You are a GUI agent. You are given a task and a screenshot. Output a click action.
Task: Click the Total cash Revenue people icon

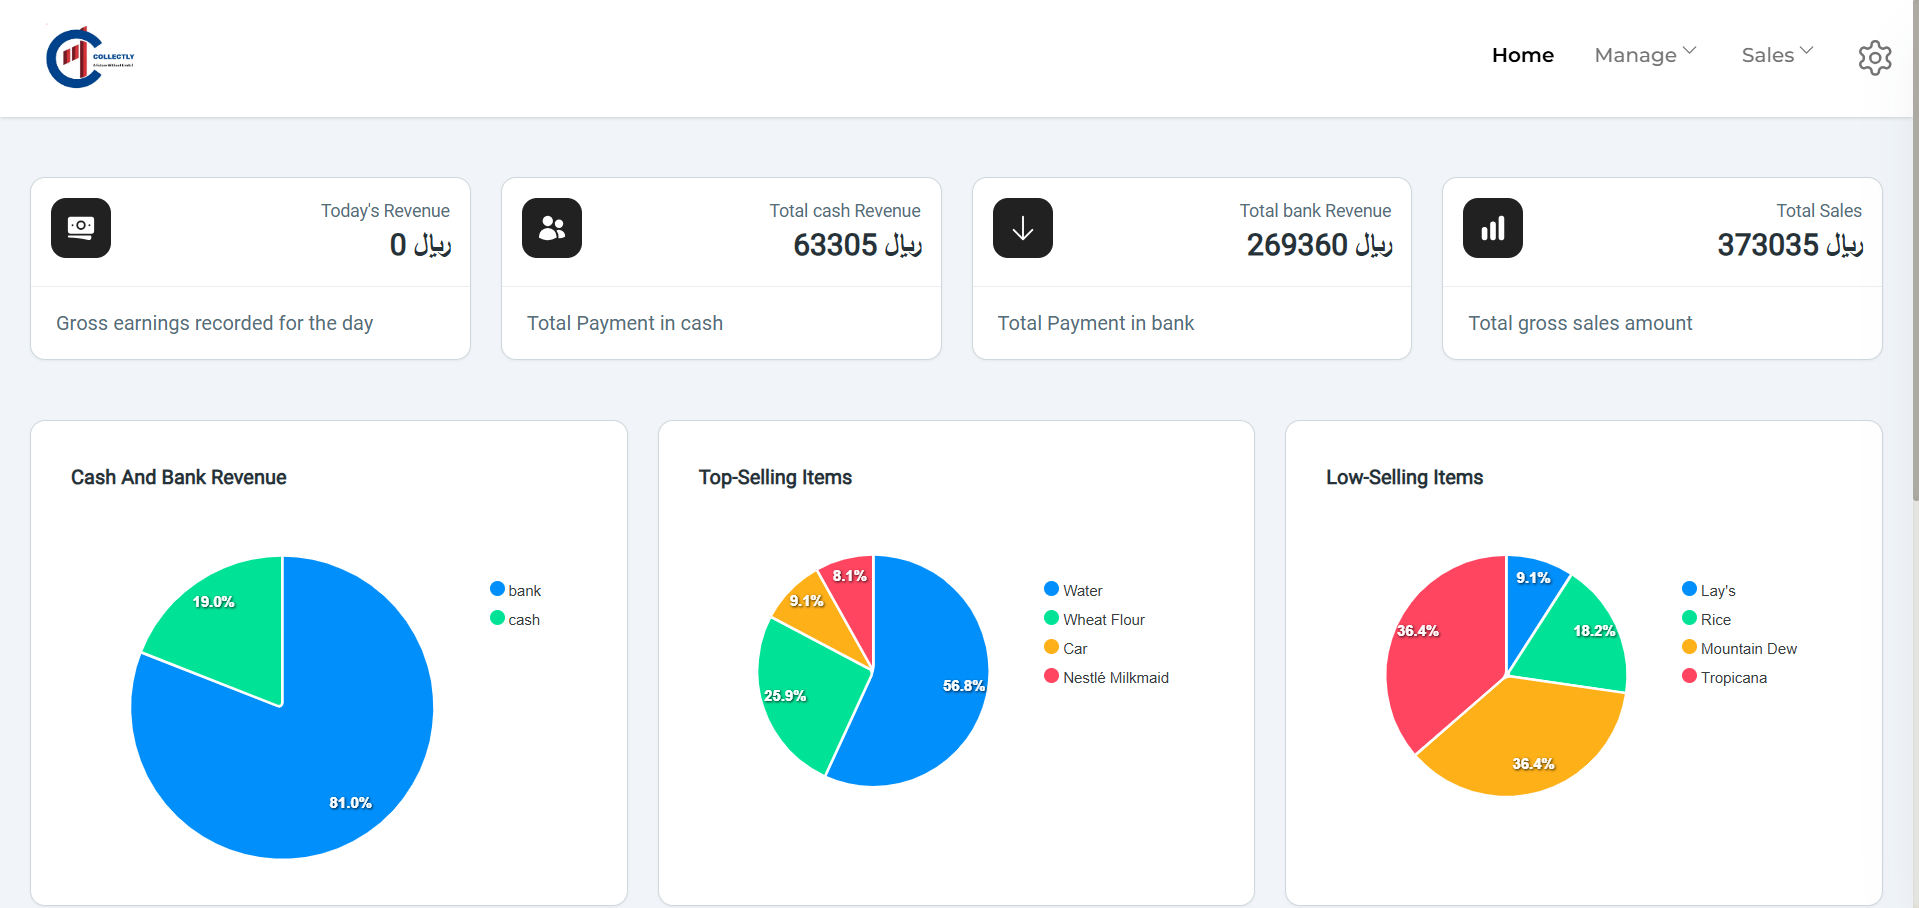click(x=552, y=228)
